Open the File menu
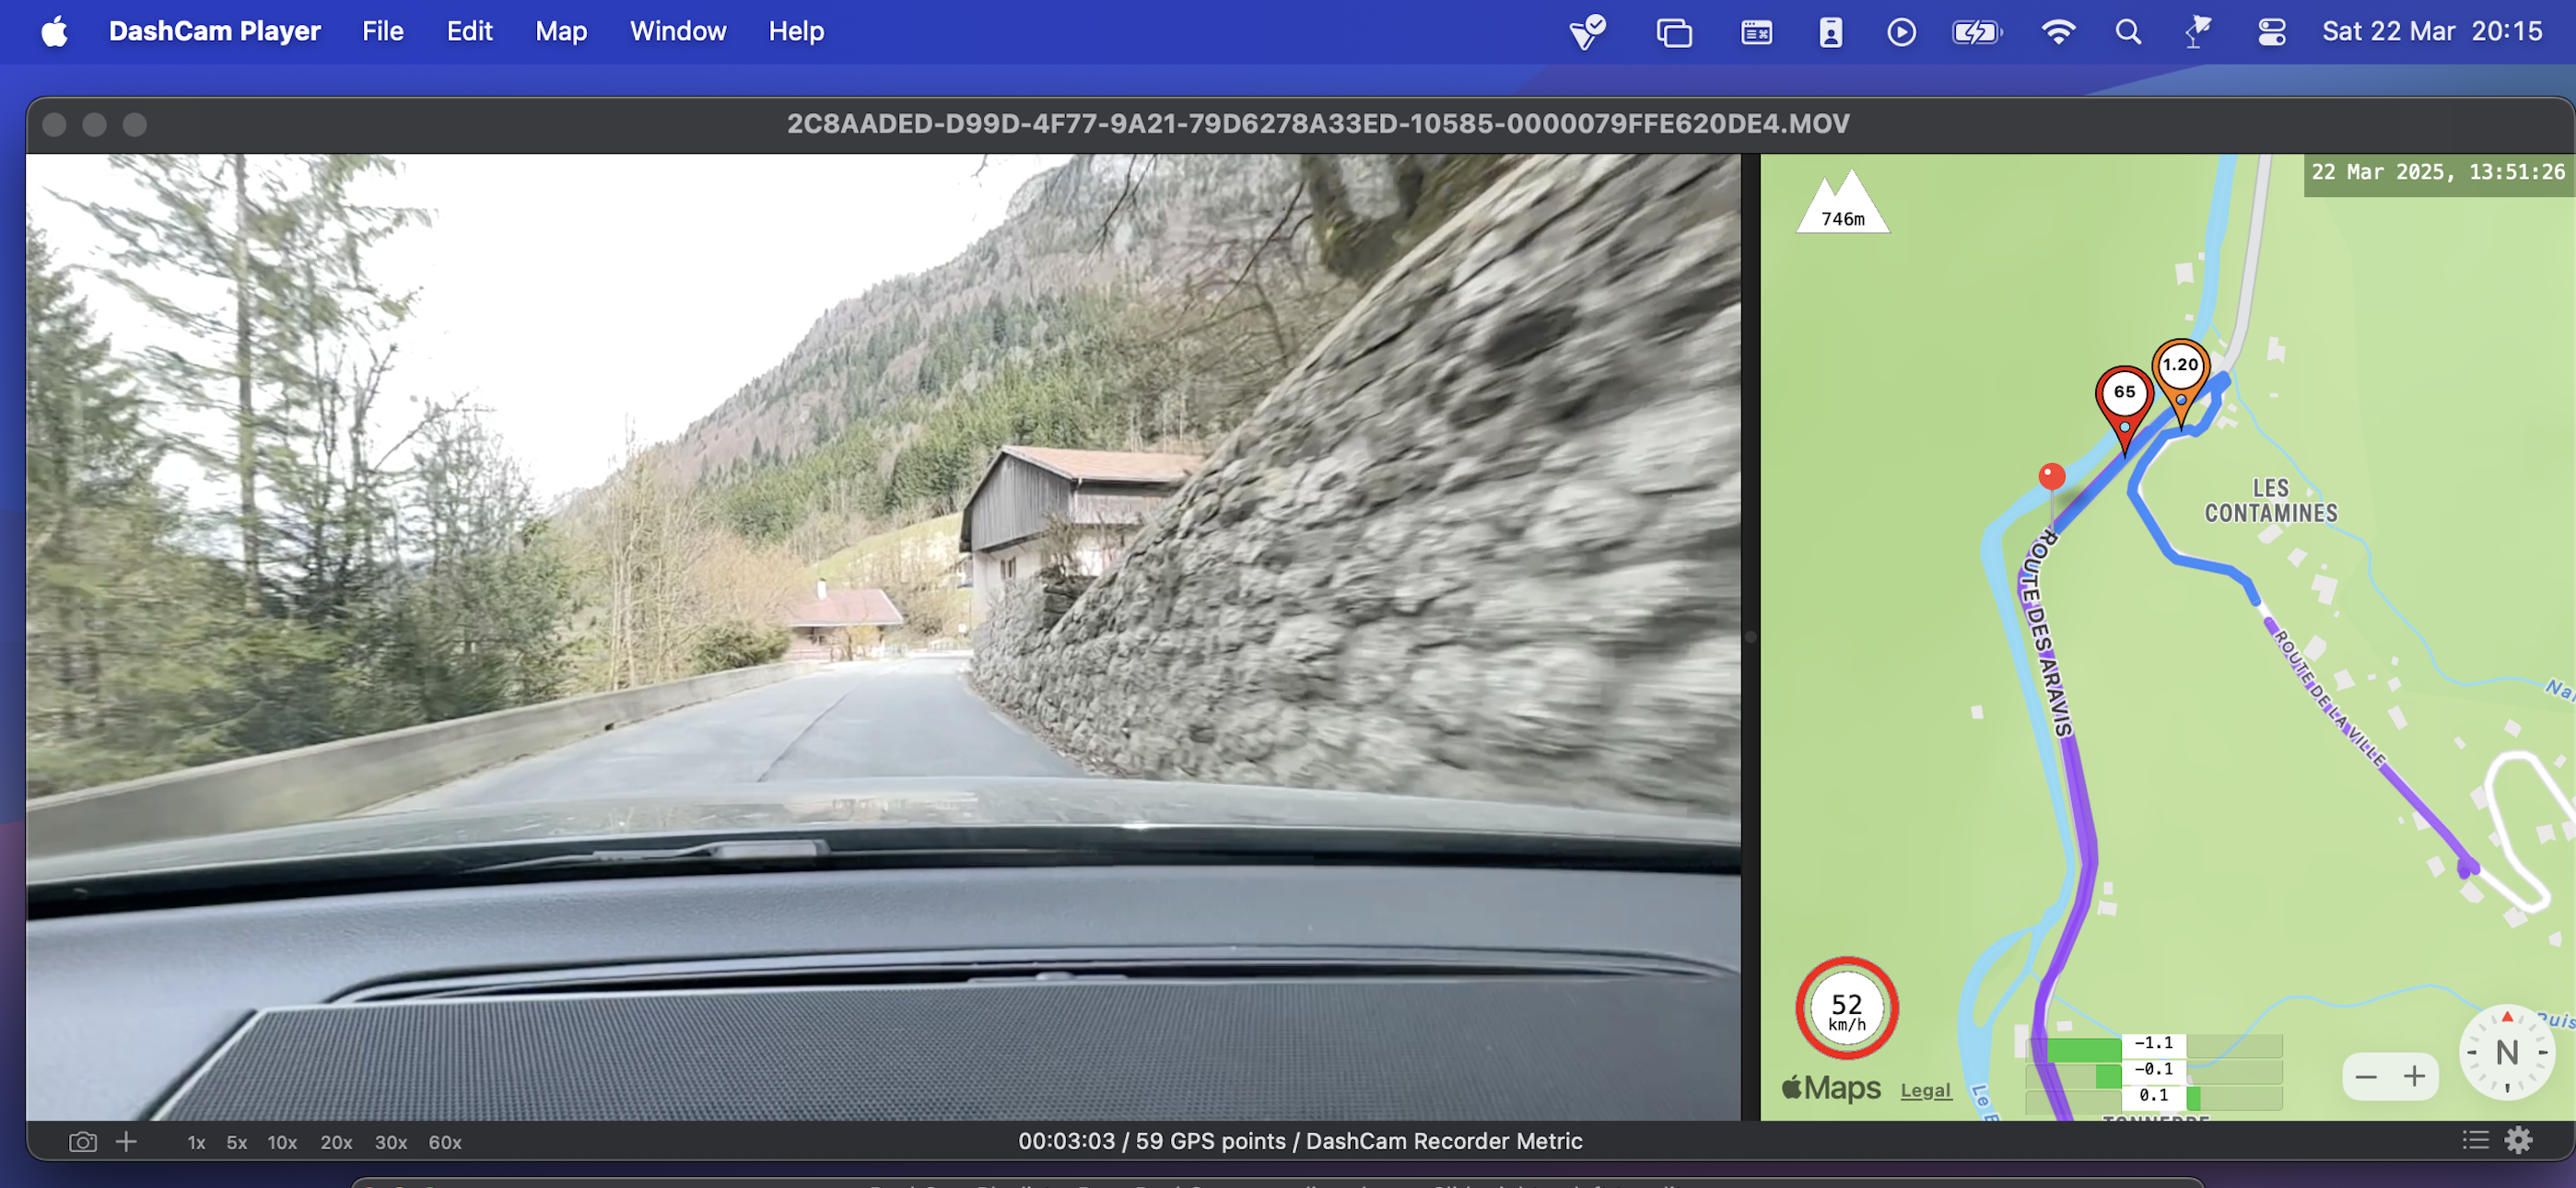2576x1188 pixels. [382, 31]
